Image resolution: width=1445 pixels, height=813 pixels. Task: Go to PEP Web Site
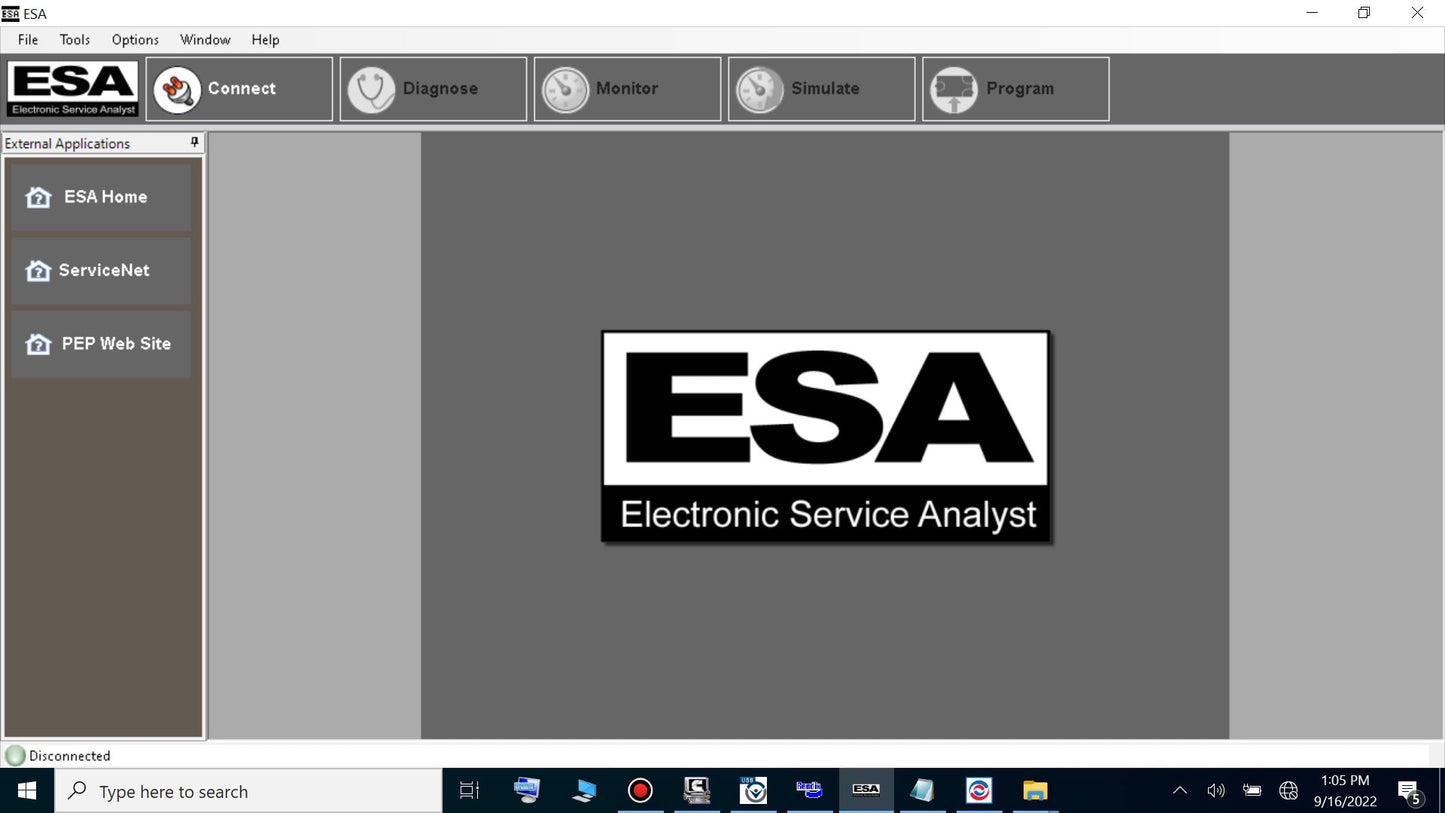tap(101, 344)
